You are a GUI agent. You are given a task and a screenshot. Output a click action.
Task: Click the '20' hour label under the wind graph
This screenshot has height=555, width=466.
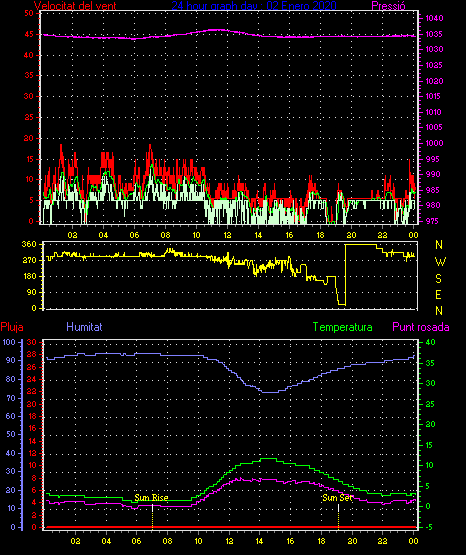tap(351, 235)
